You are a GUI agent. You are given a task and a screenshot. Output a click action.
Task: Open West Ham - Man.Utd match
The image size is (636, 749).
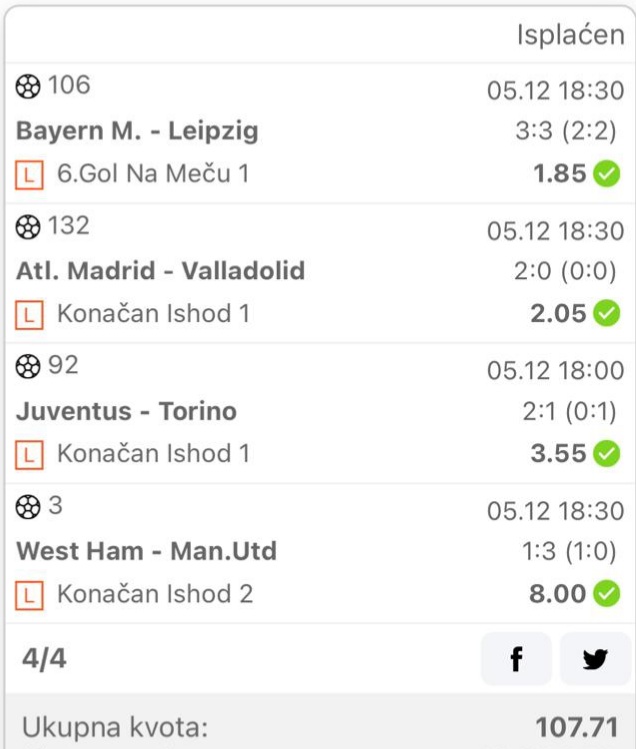pyautogui.click(x=147, y=551)
